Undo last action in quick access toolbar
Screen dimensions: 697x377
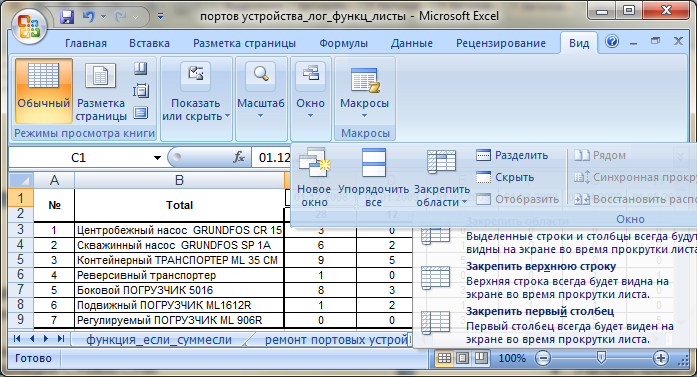[88, 17]
